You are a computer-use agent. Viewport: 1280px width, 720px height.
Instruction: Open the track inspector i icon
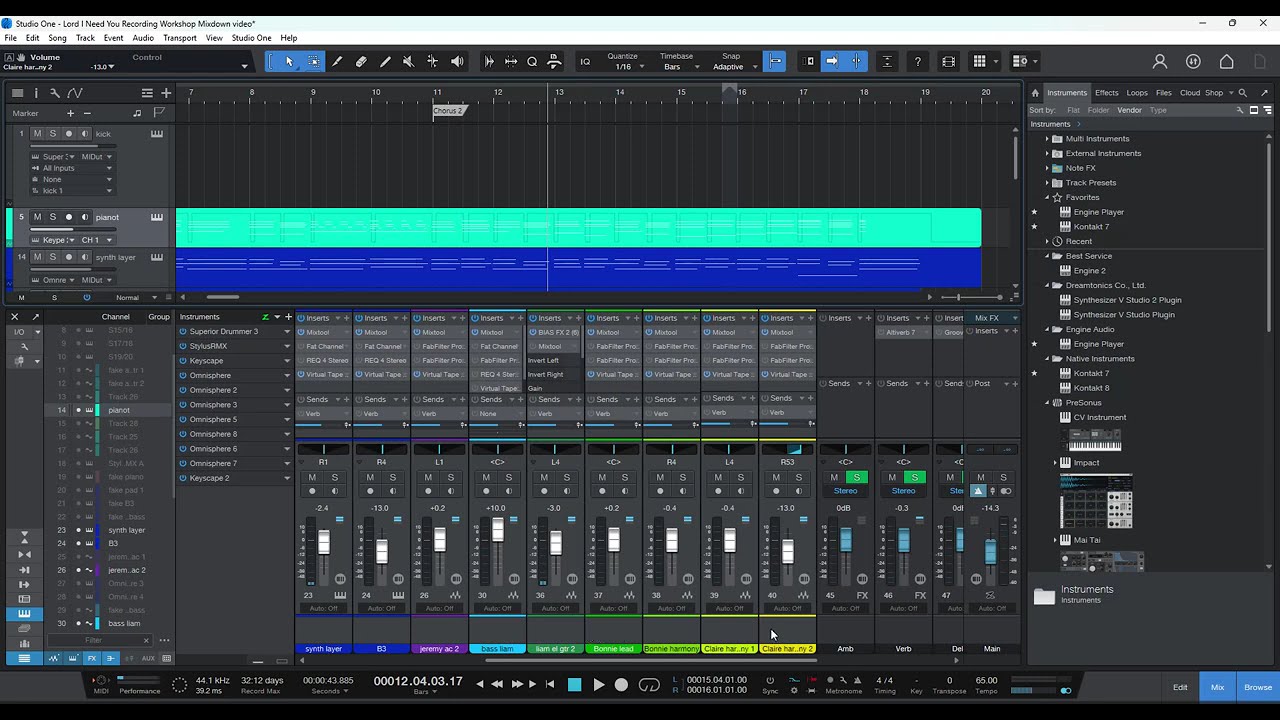point(36,93)
